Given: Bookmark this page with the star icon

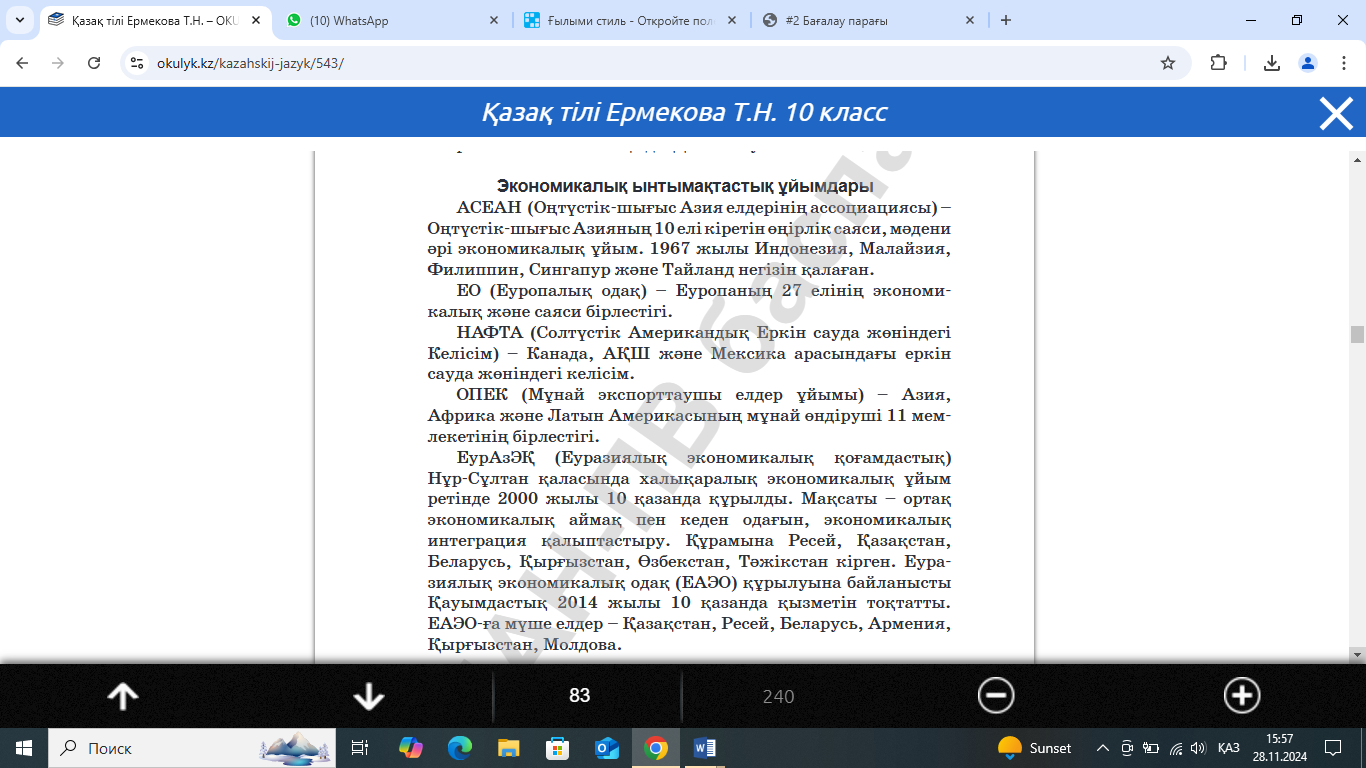Looking at the screenshot, I should click(1168, 63).
